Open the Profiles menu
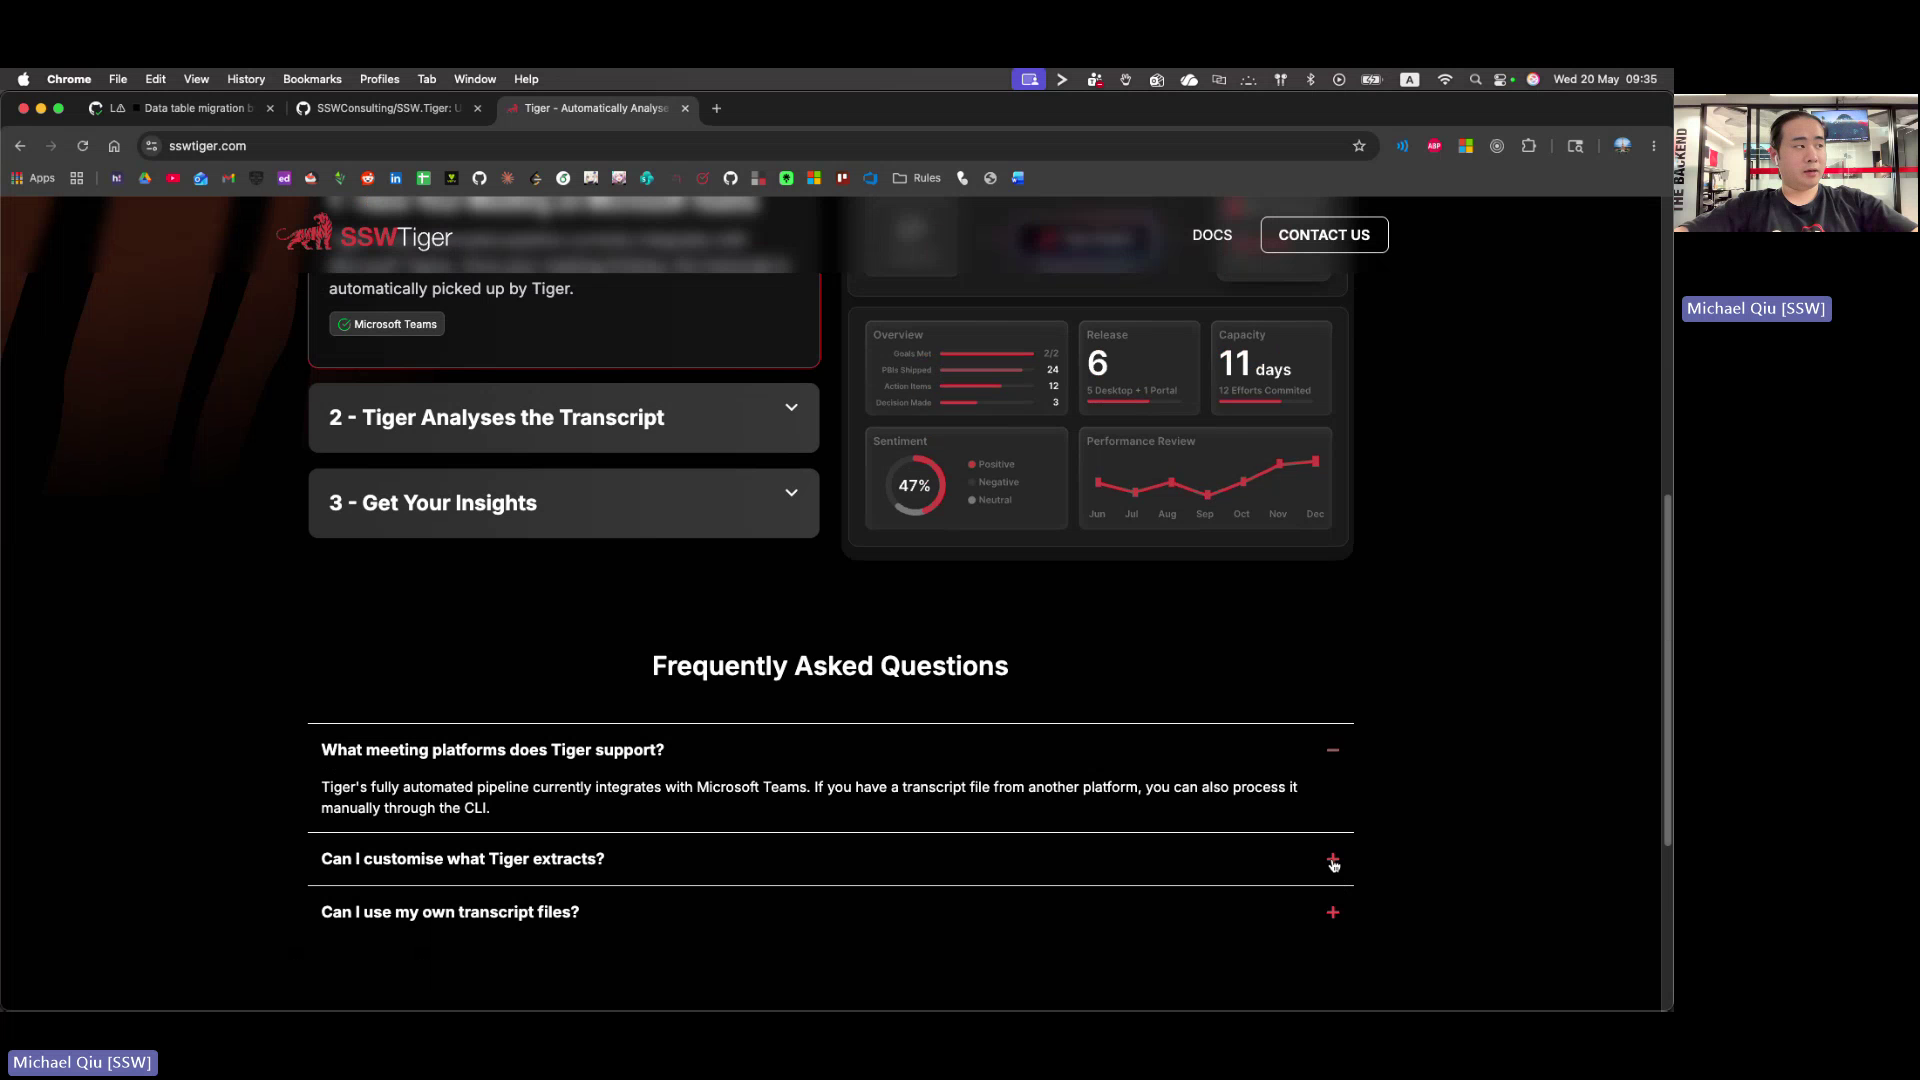 point(379,79)
